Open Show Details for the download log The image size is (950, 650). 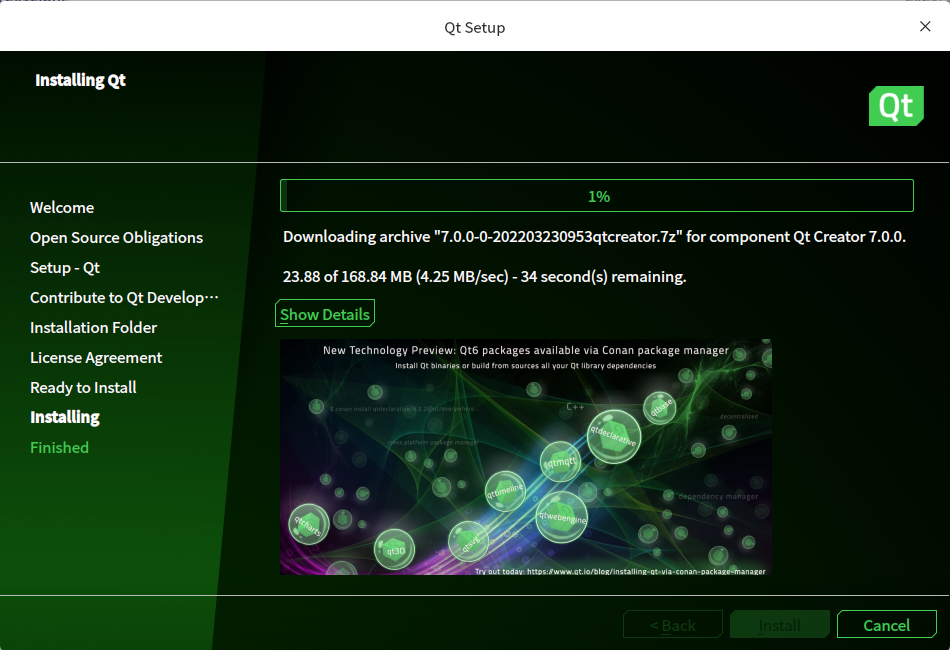pyautogui.click(x=324, y=313)
